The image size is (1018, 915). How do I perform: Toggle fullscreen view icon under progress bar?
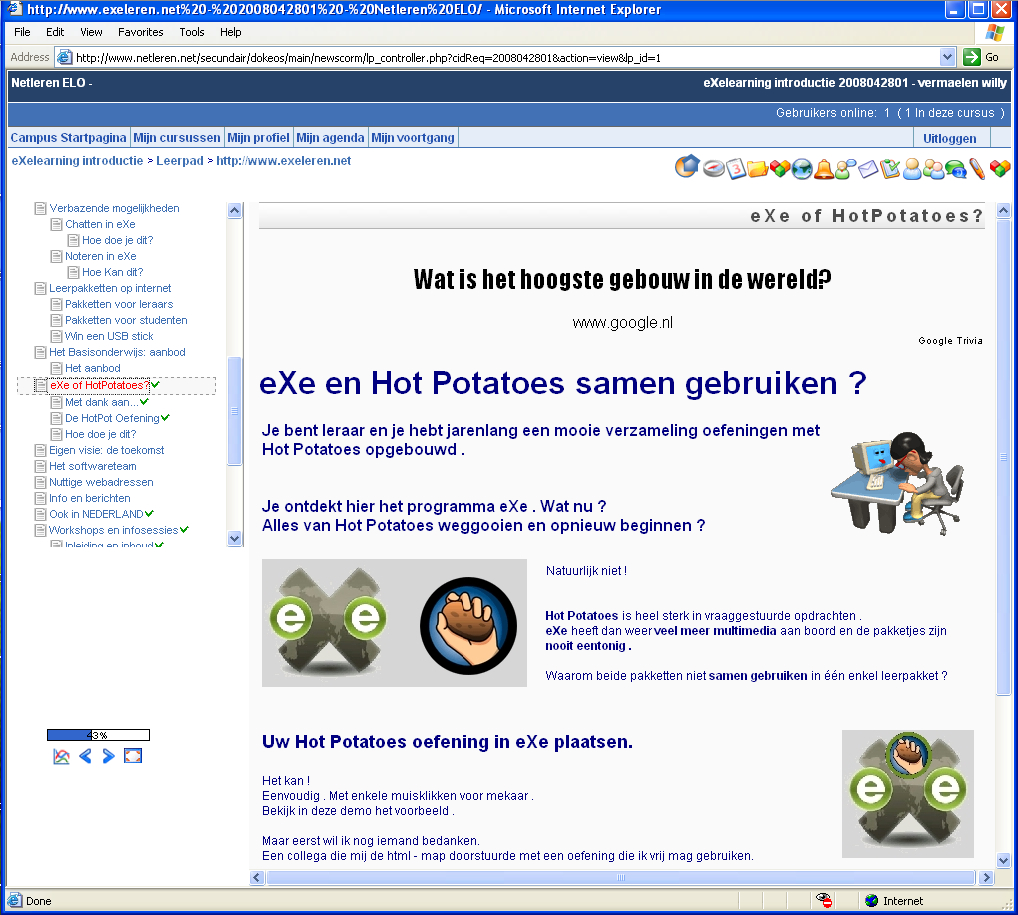[x=132, y=756]
